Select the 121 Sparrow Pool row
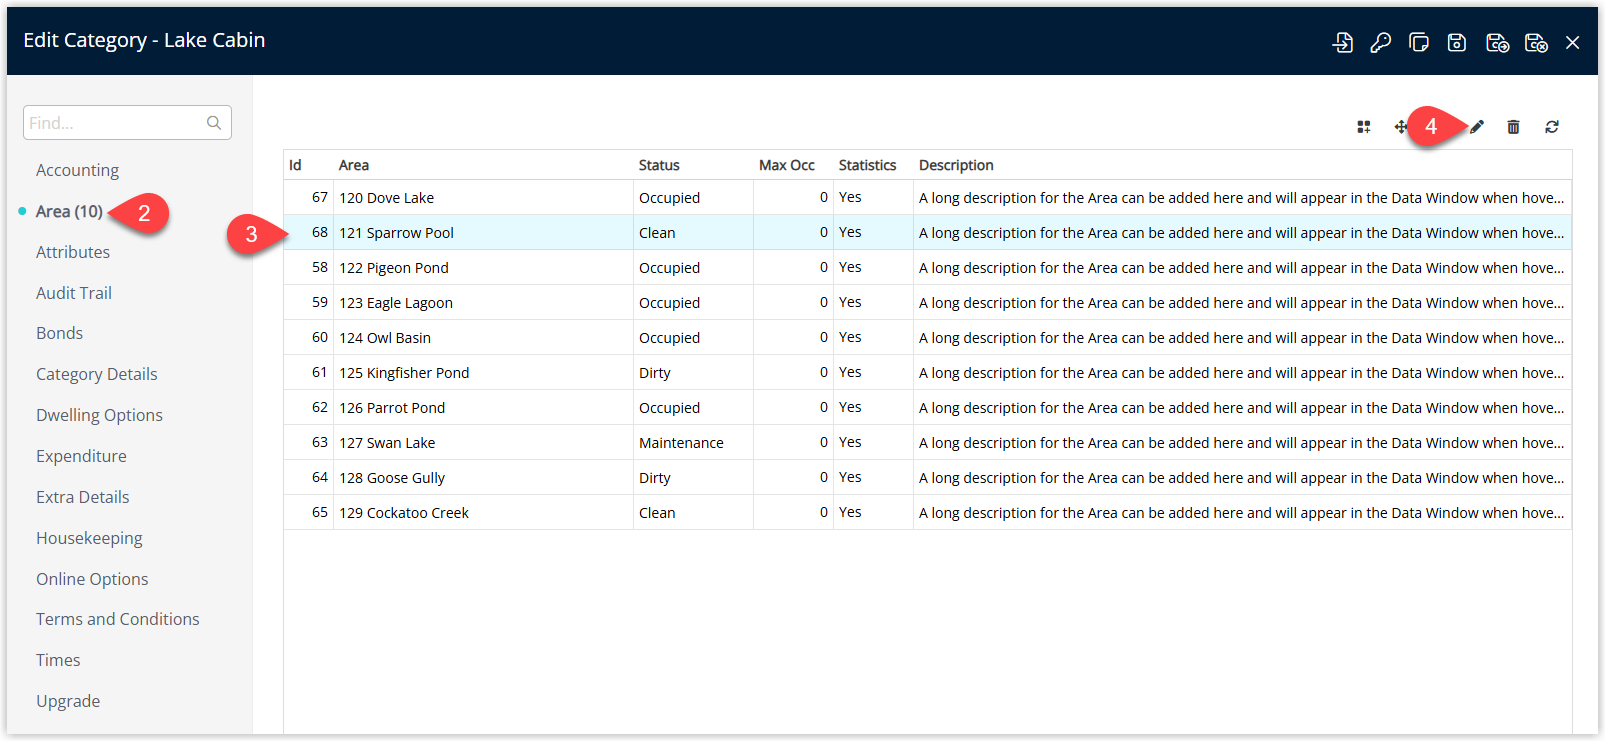This screenshot has height=742, width=1606. (927, 233)
